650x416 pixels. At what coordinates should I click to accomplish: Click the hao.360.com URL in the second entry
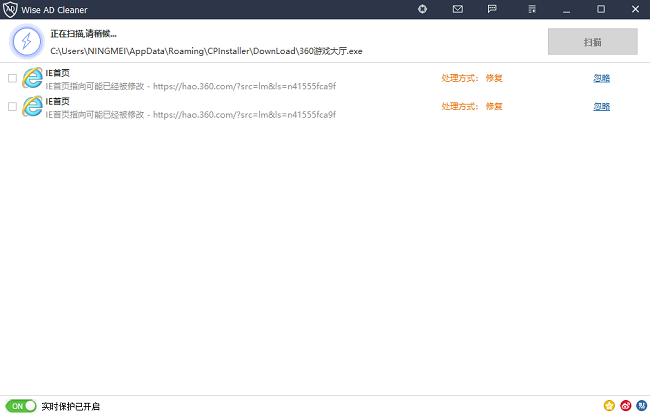click(245, 115)
